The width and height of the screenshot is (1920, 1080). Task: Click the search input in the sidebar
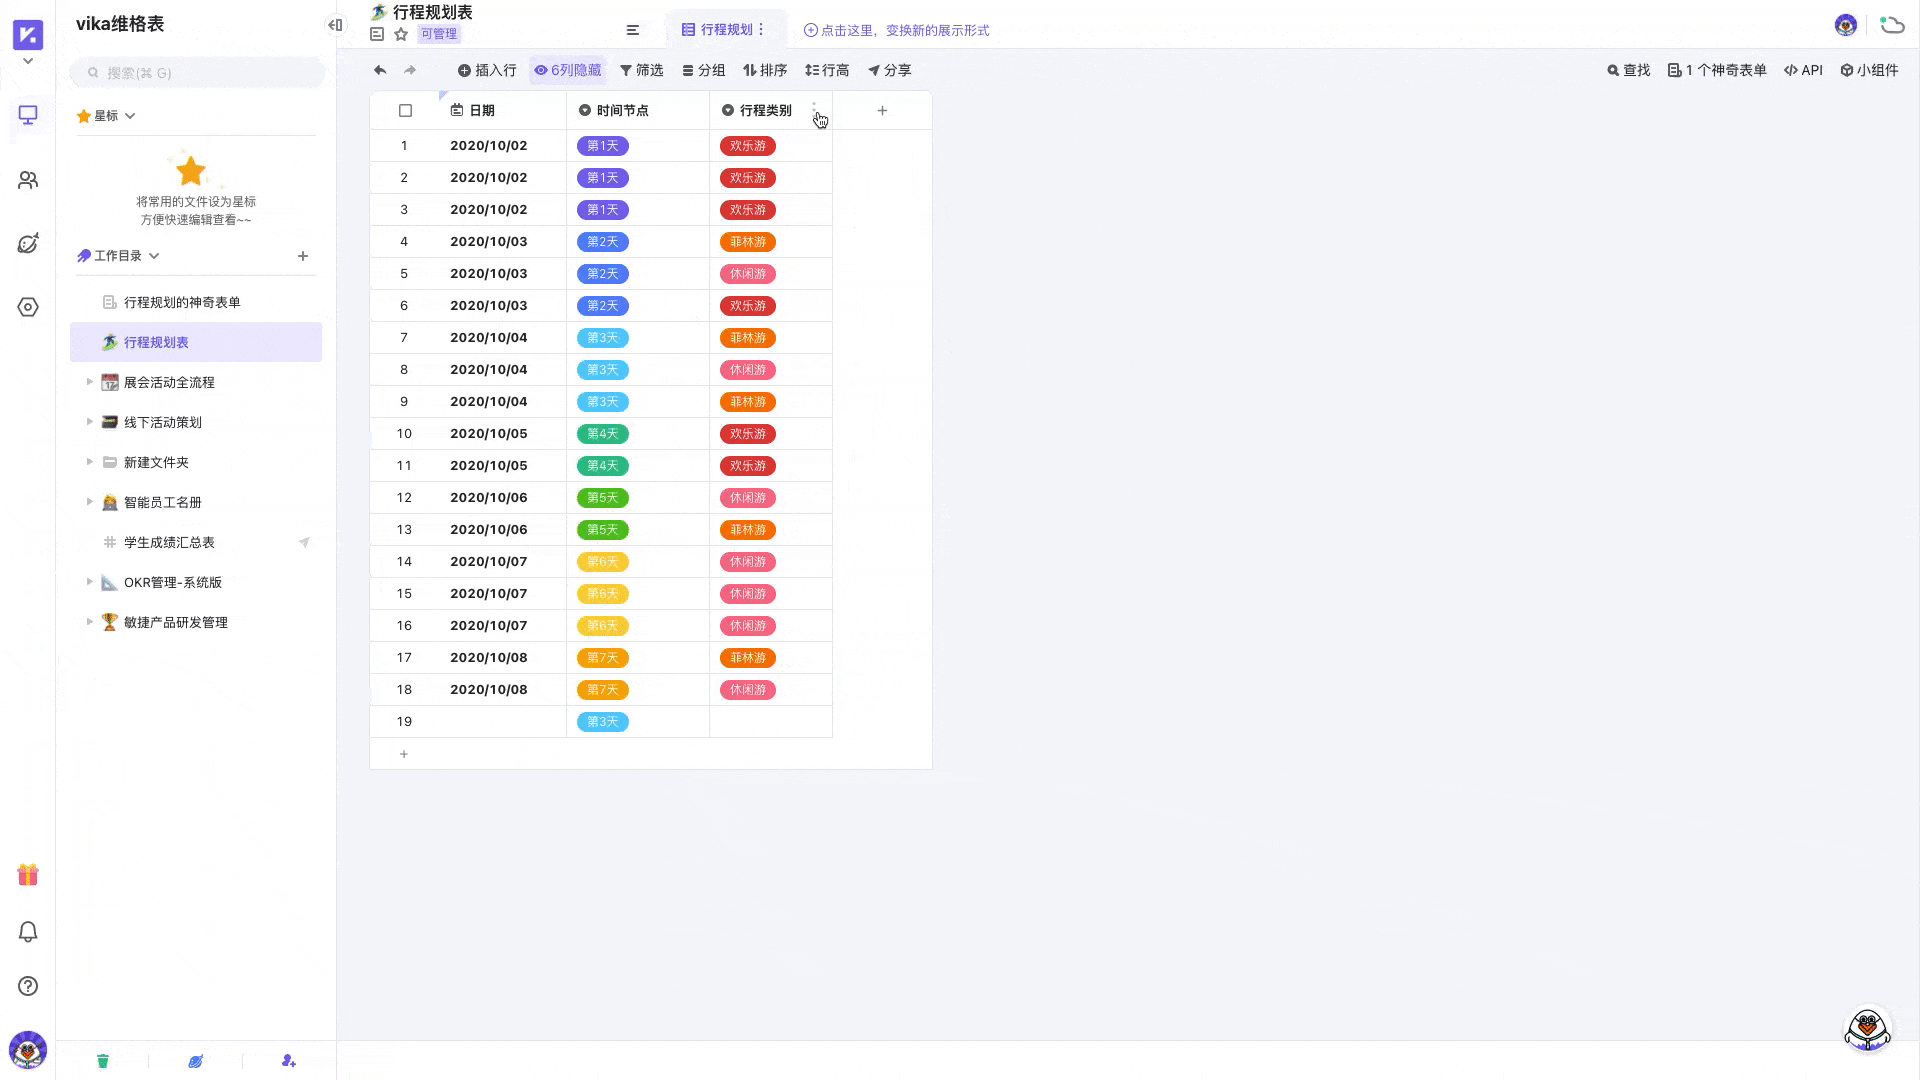197,72
